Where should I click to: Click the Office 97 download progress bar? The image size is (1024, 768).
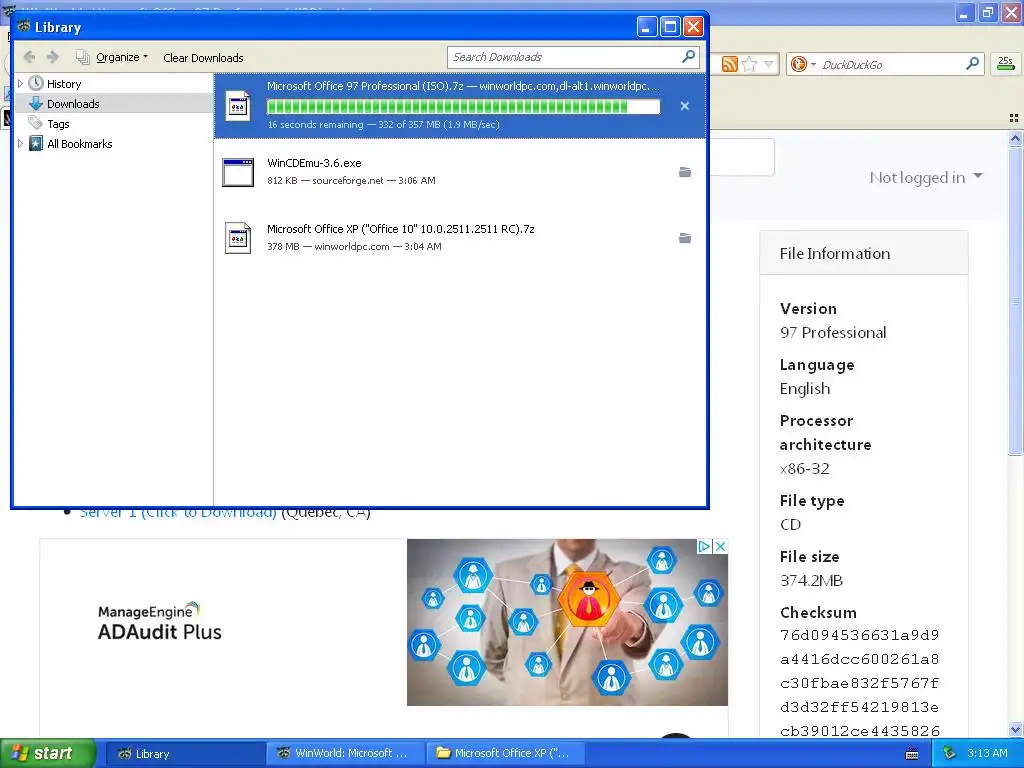click(463, 106)
